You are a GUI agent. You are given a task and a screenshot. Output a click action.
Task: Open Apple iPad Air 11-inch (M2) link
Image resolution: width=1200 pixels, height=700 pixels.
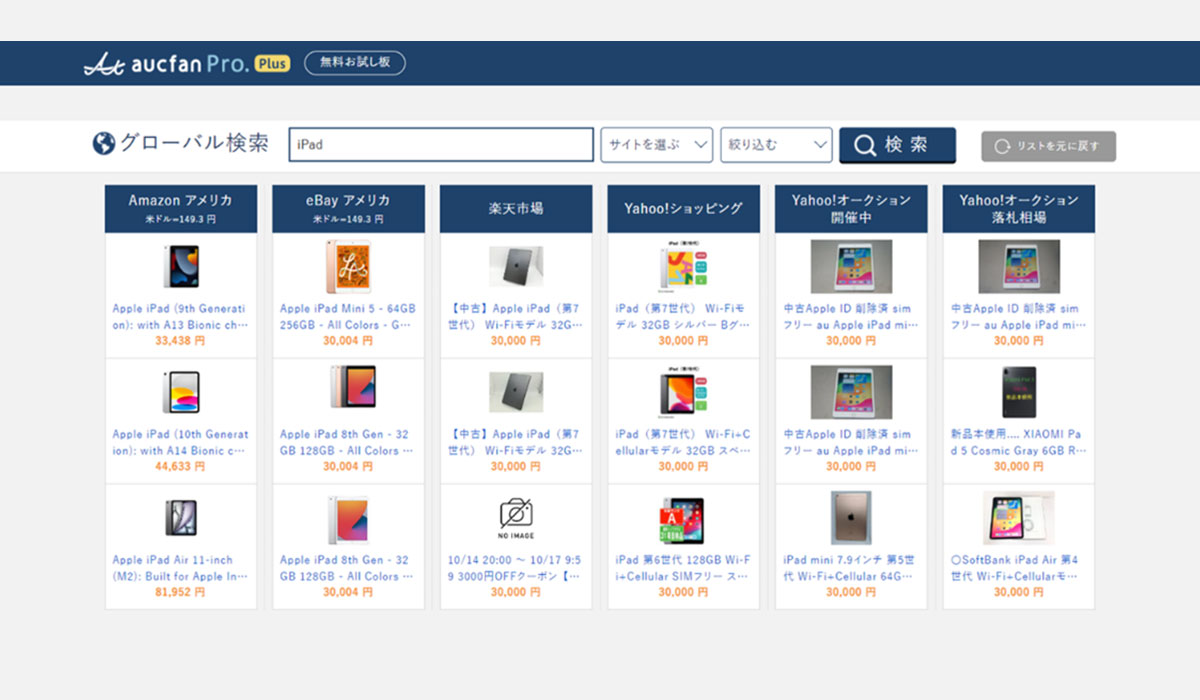(180, 569)
